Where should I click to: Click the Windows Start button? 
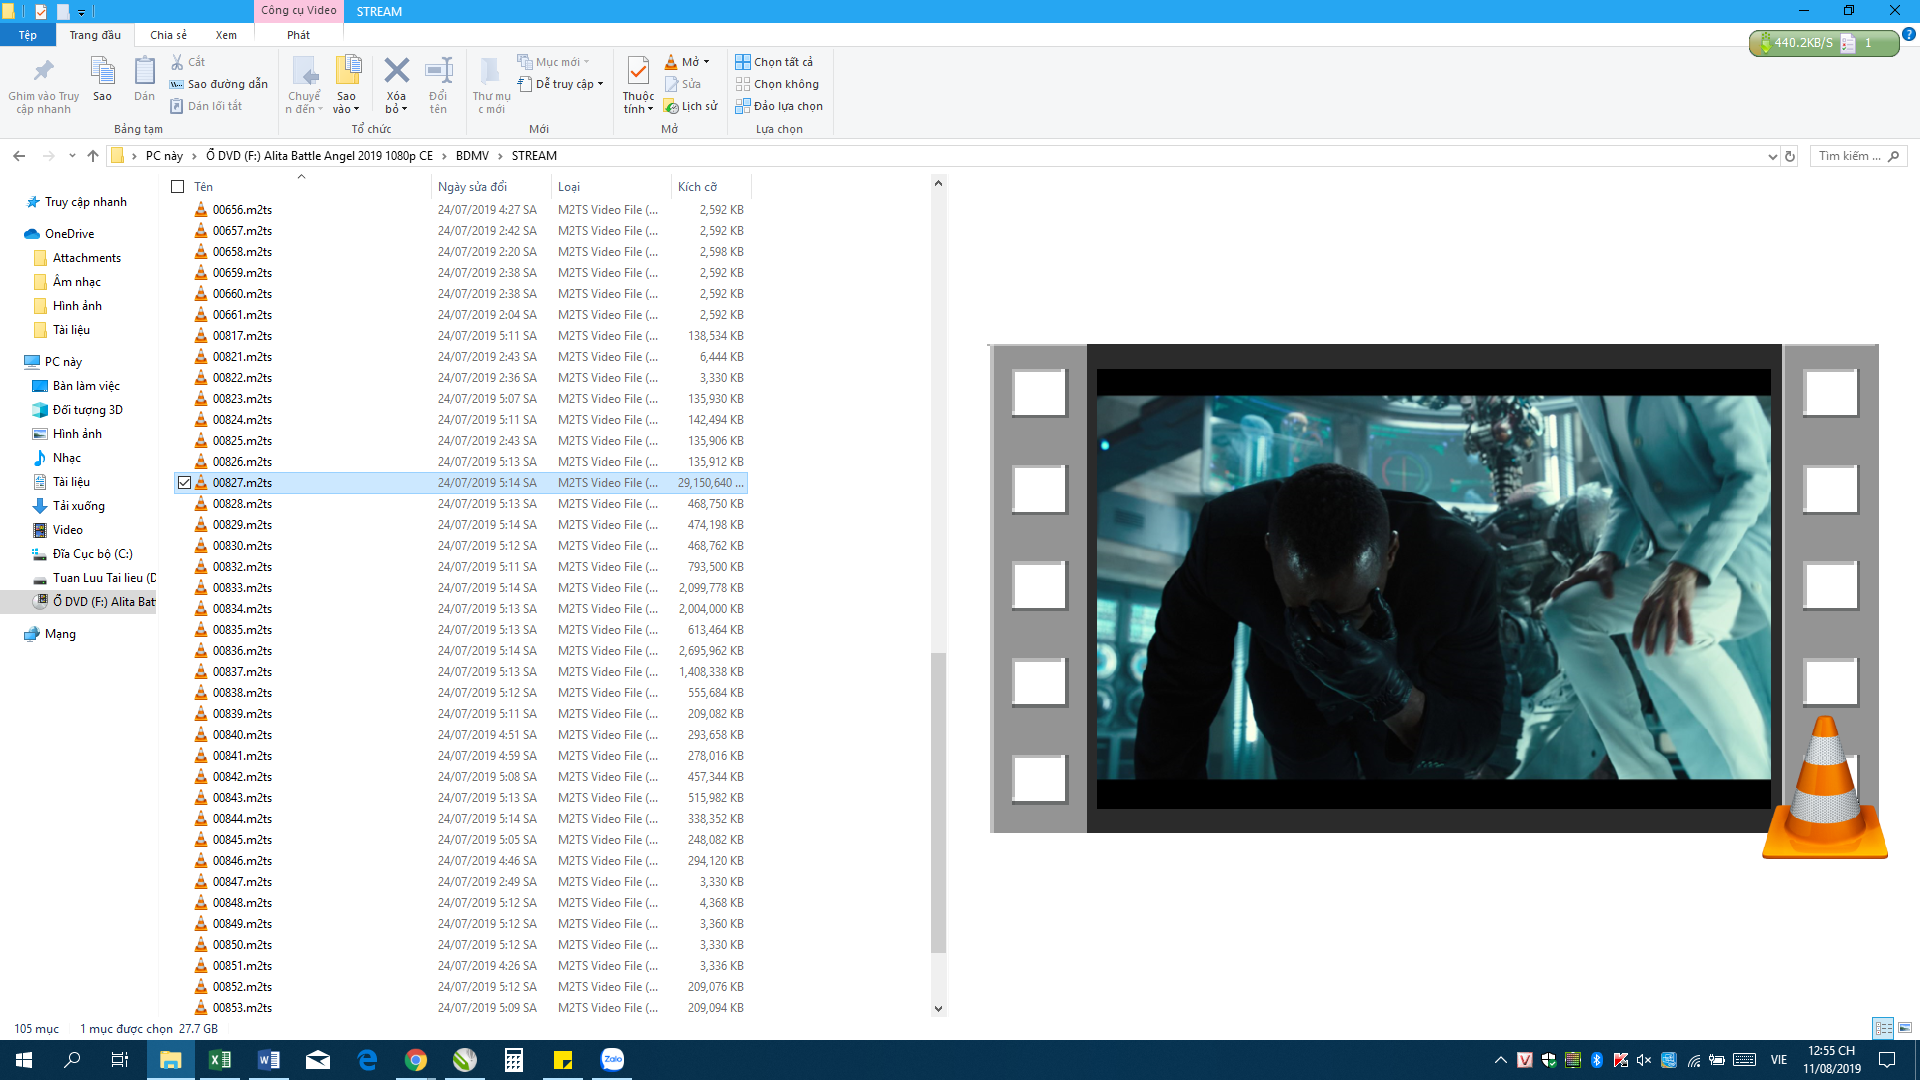[x=24, y=1060]
